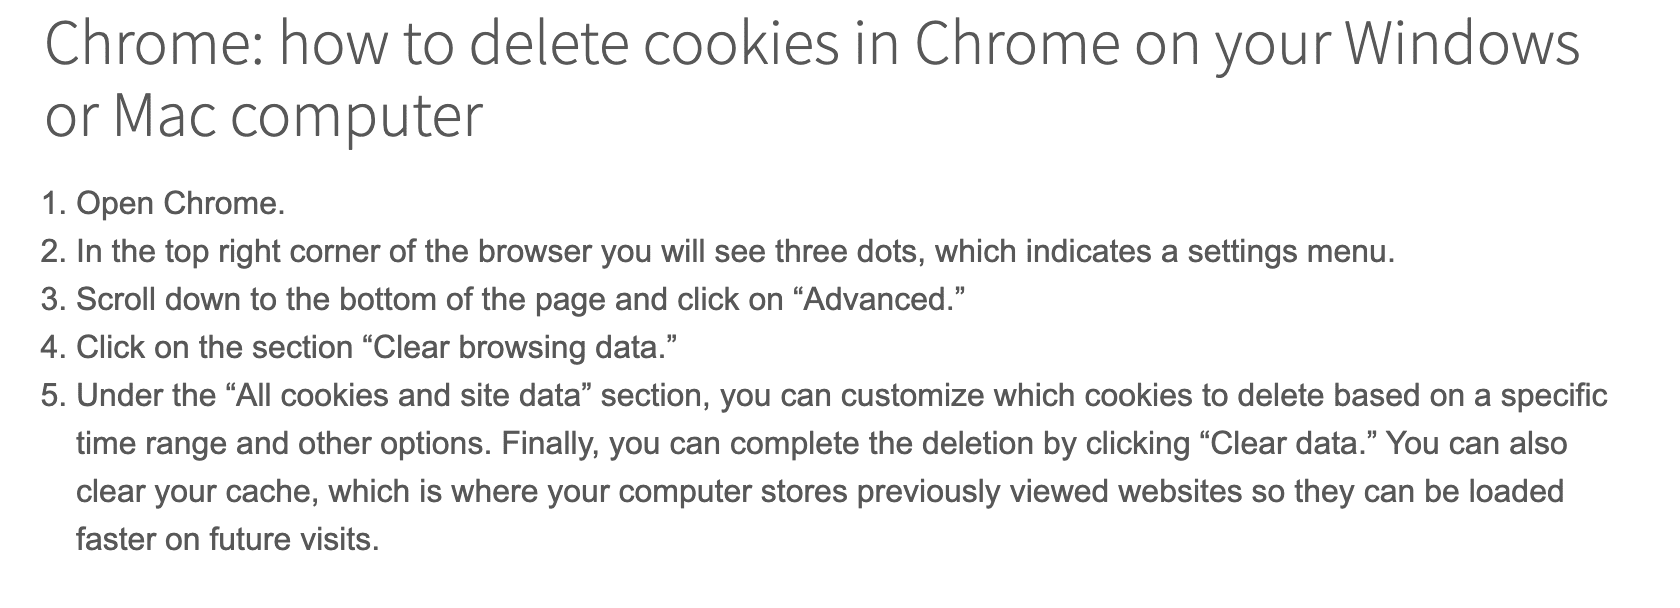Image resolution: width=1680 pixels, height=608 pixels.
Task: Click the word "Windows" in the heading
Action: [x=1460, y=46]
